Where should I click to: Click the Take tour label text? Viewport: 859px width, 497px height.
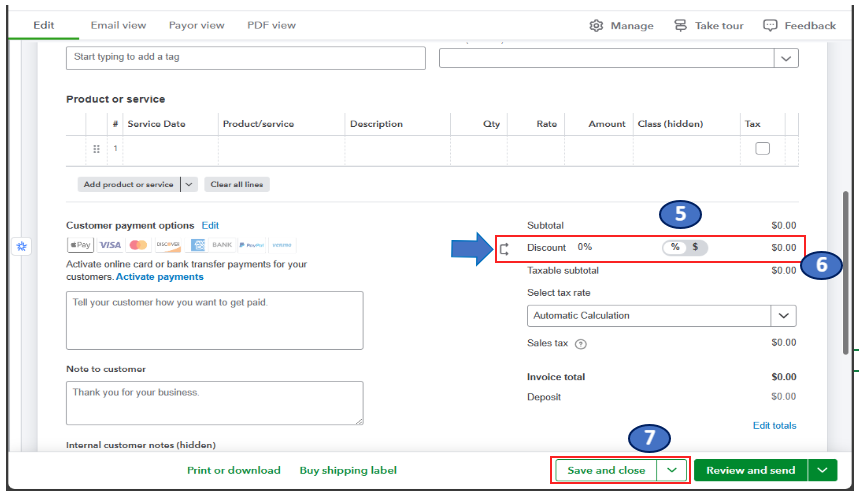tap(719, 26)
